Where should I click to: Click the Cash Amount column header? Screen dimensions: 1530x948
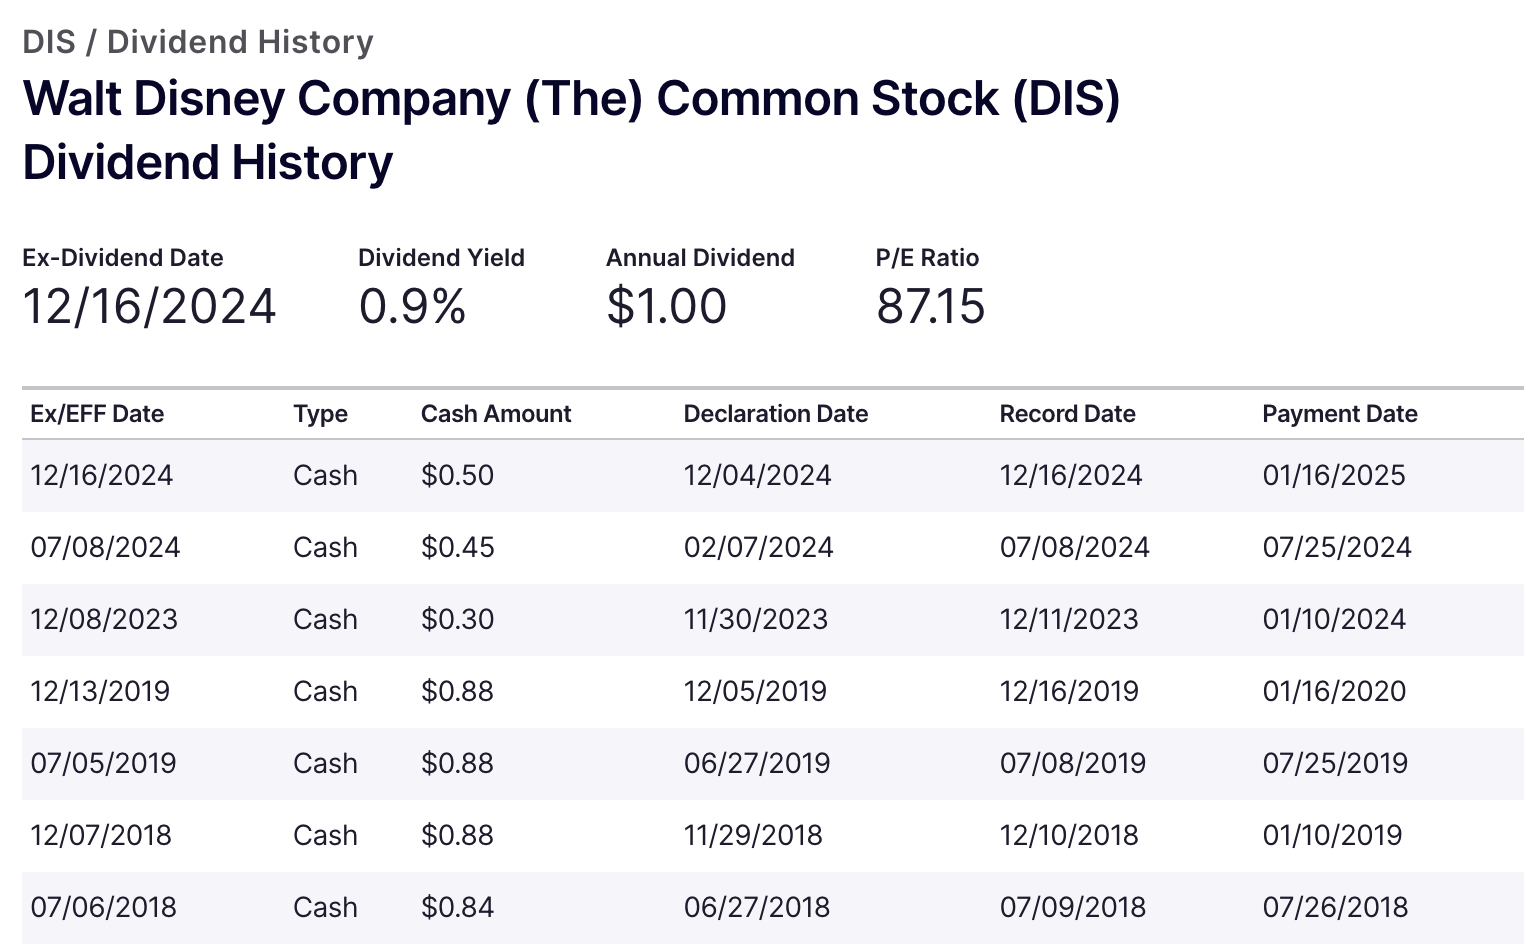tap(496, 414)
